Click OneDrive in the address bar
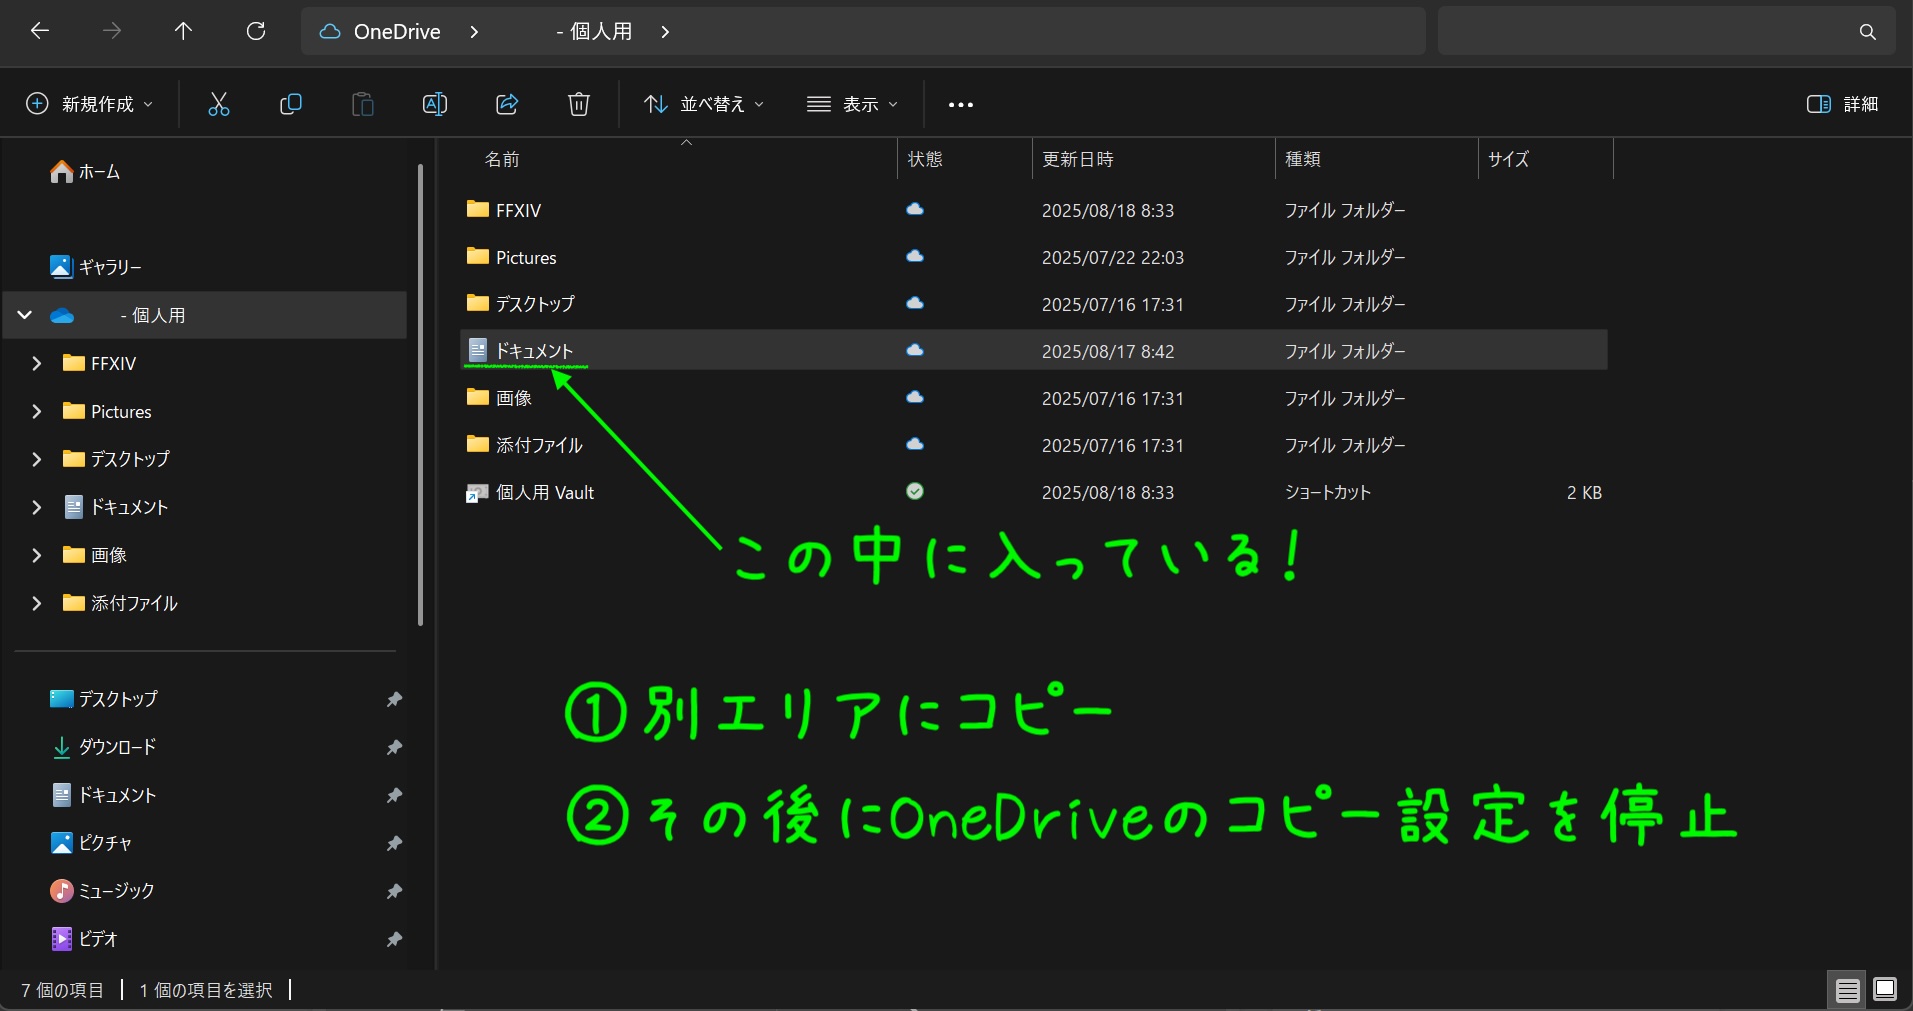This screenshot has width=1913, height=1011. 397,32
